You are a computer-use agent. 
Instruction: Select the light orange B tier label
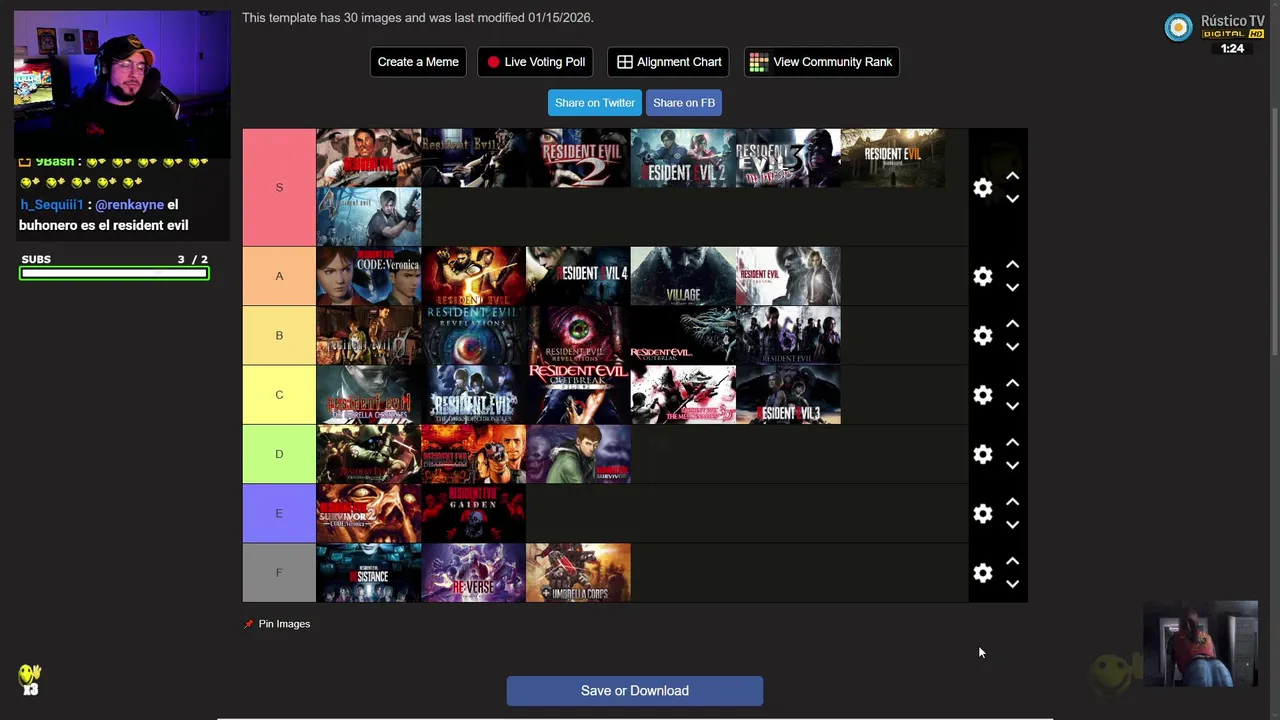coord(279,335)
